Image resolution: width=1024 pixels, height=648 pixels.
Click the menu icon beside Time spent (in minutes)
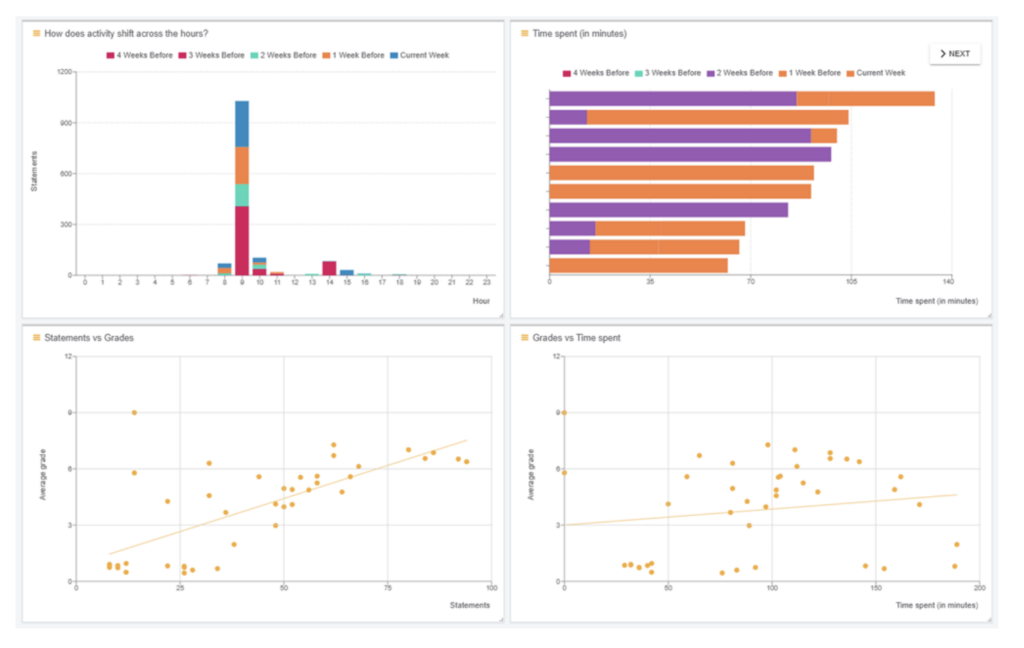(x=525, y=33)
